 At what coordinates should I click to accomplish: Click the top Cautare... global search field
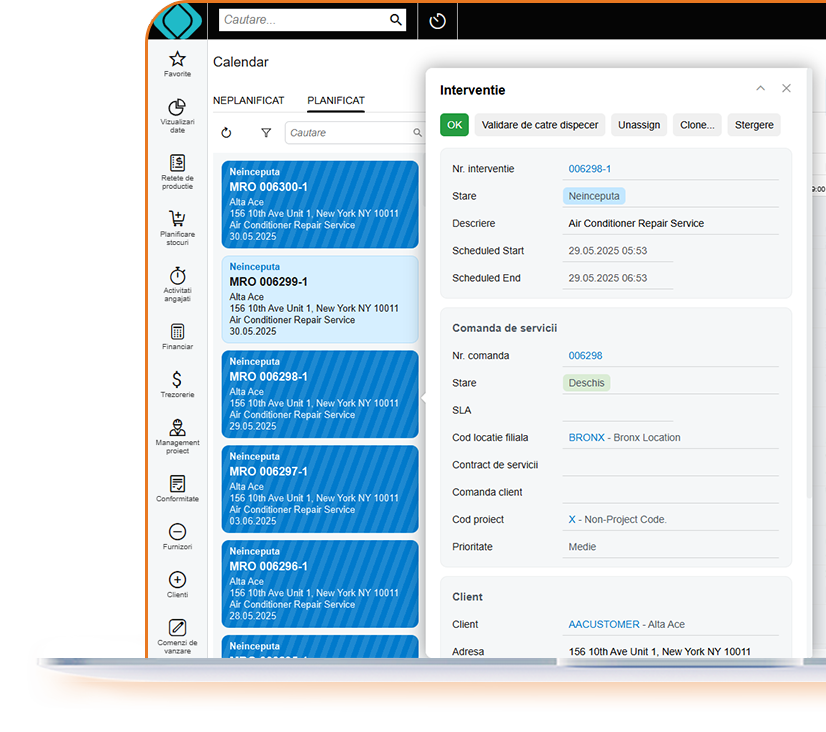(x=303, y=20)
